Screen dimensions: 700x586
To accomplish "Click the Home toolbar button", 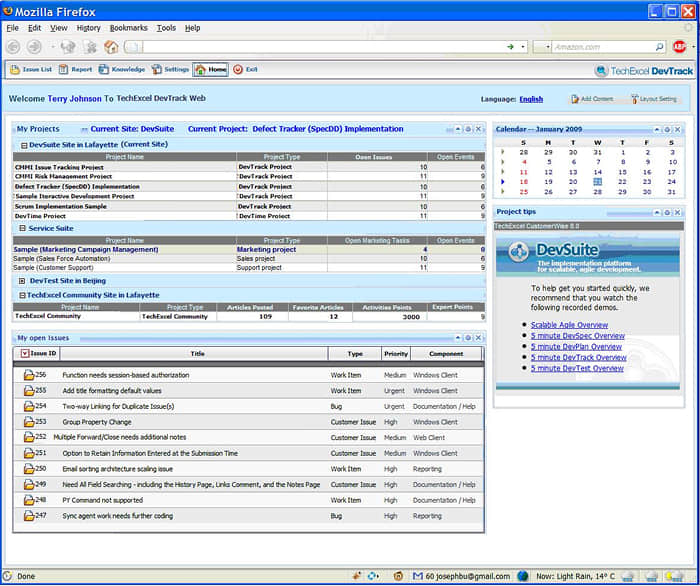I will coord(211,70).
